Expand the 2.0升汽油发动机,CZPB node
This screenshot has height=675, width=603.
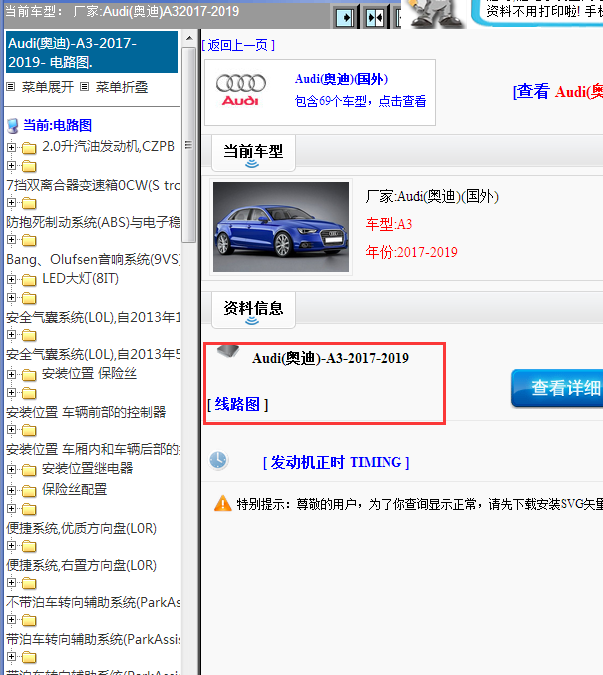click(x=12, y=147)
